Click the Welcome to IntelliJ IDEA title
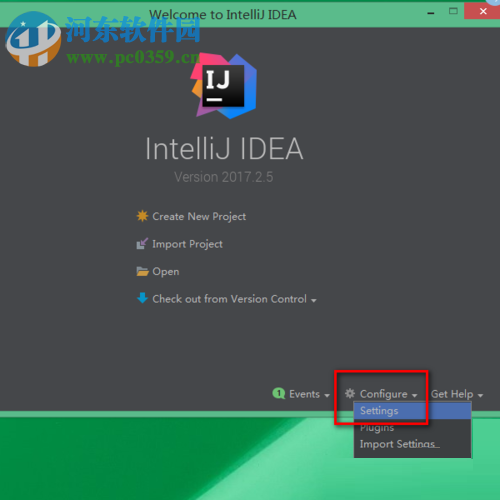Screen dimensions: 500x500 coord(223,15)
